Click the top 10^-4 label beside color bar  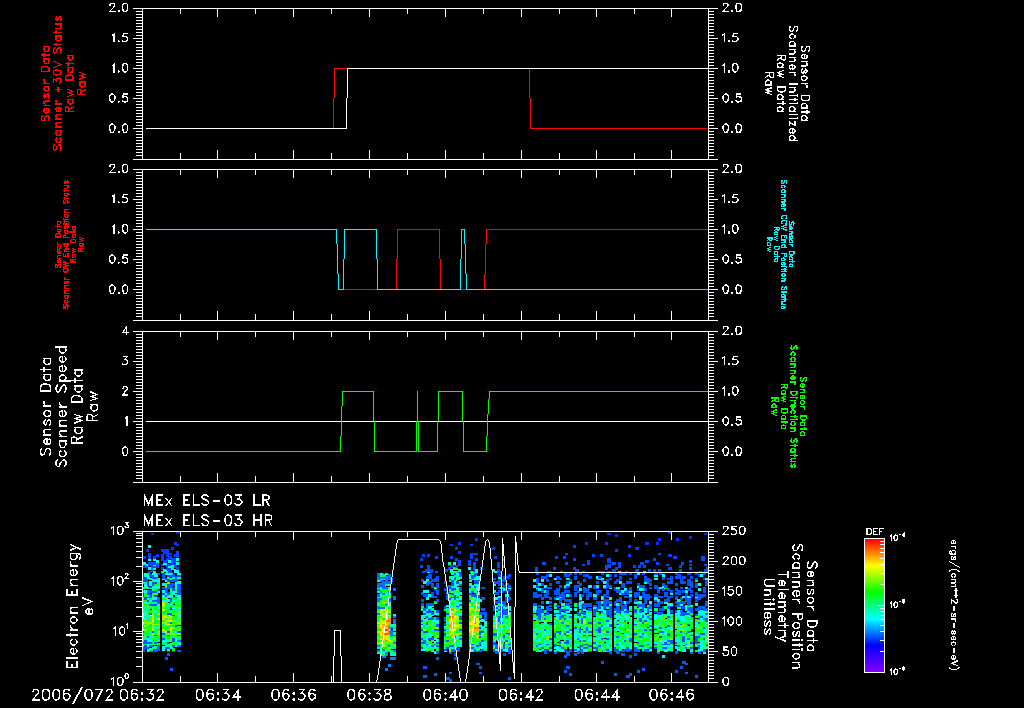898,538
